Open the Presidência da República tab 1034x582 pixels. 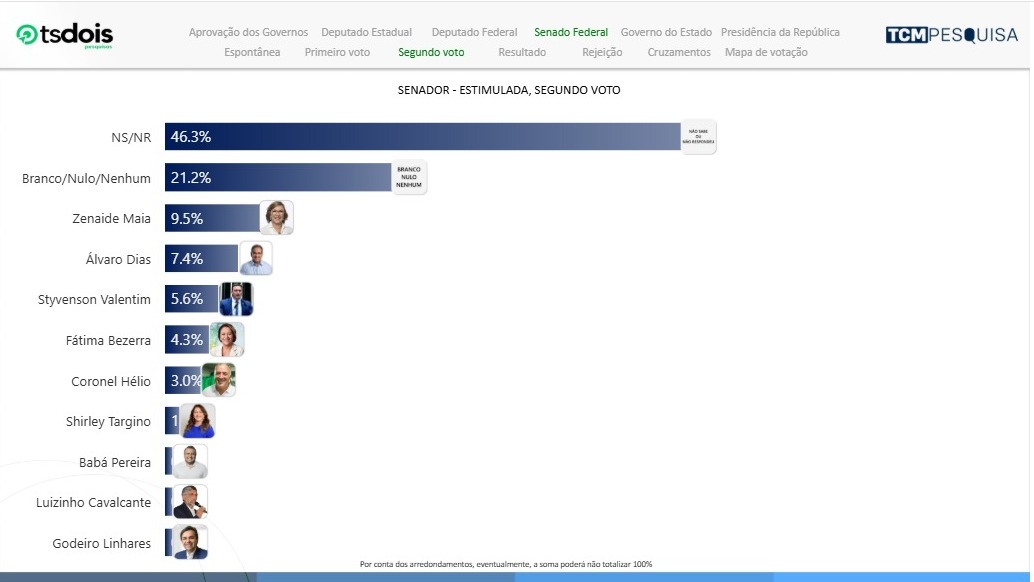780,32
